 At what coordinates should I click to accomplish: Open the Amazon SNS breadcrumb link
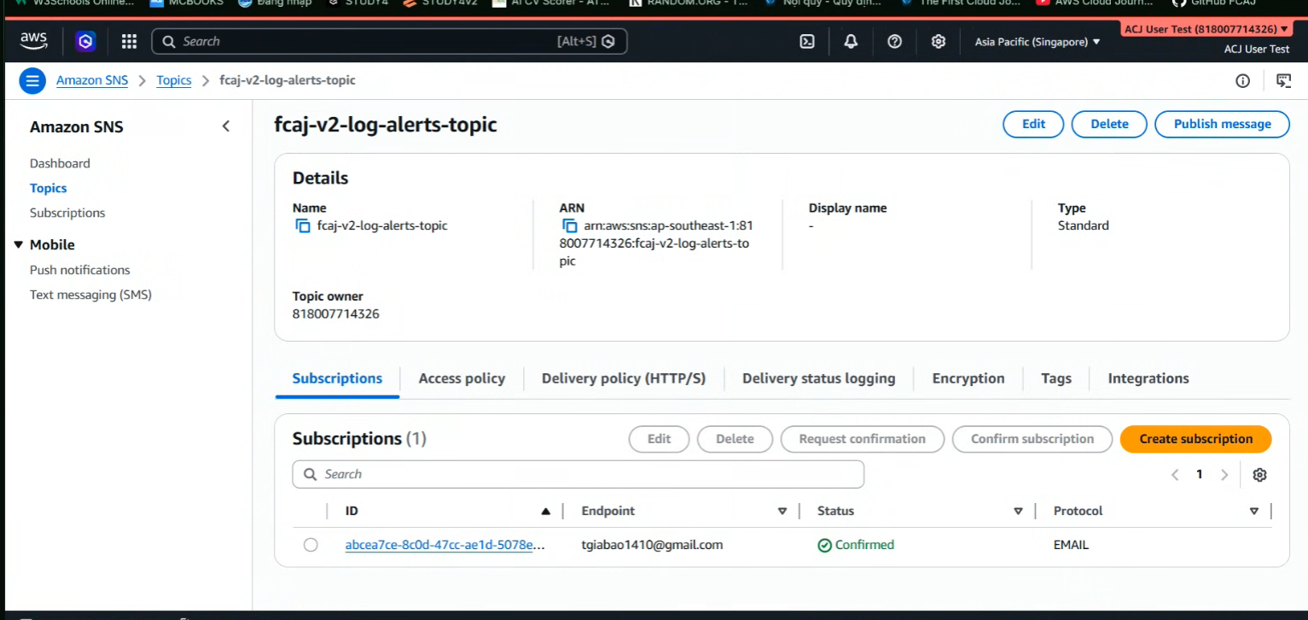92,81
